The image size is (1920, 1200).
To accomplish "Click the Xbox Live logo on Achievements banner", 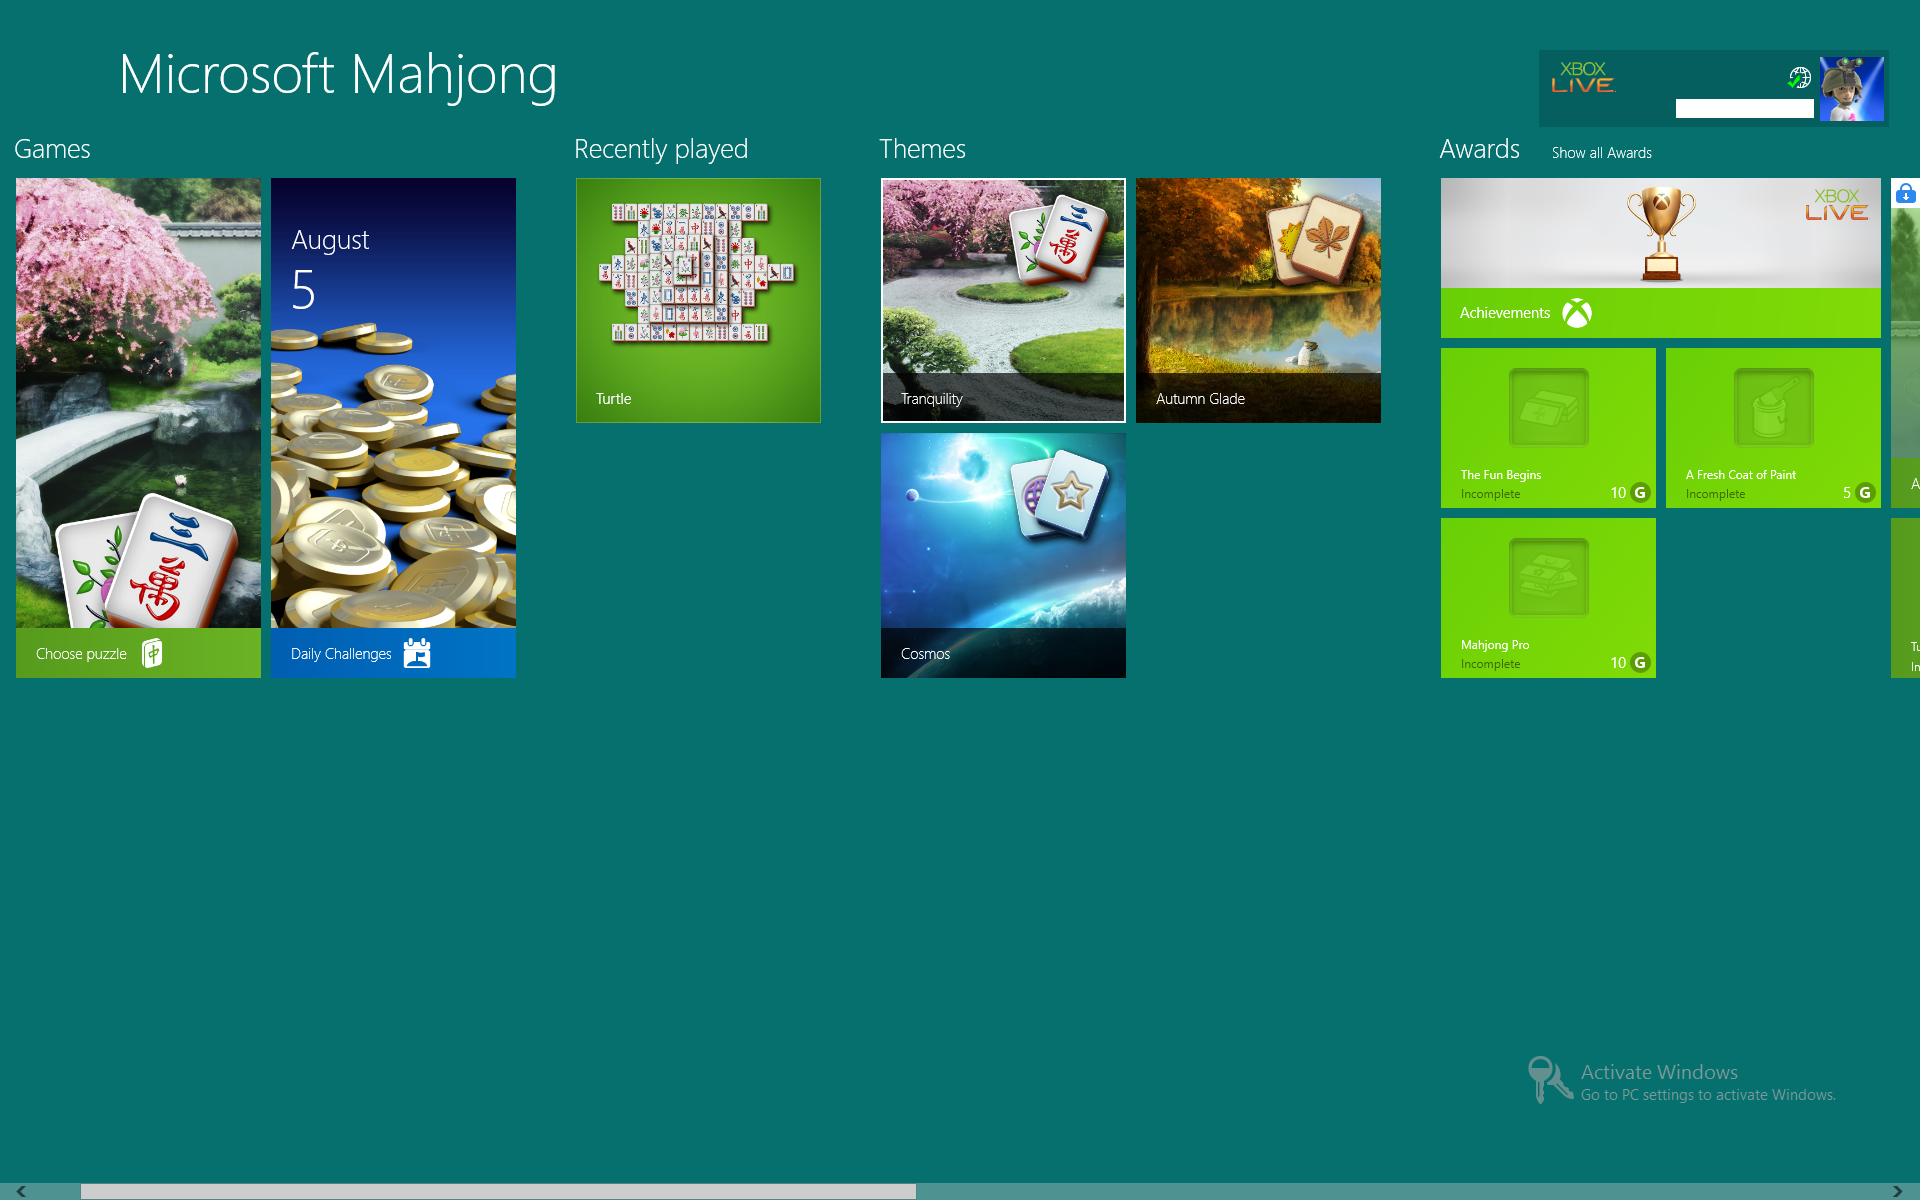I will [x=1836, y=204].
